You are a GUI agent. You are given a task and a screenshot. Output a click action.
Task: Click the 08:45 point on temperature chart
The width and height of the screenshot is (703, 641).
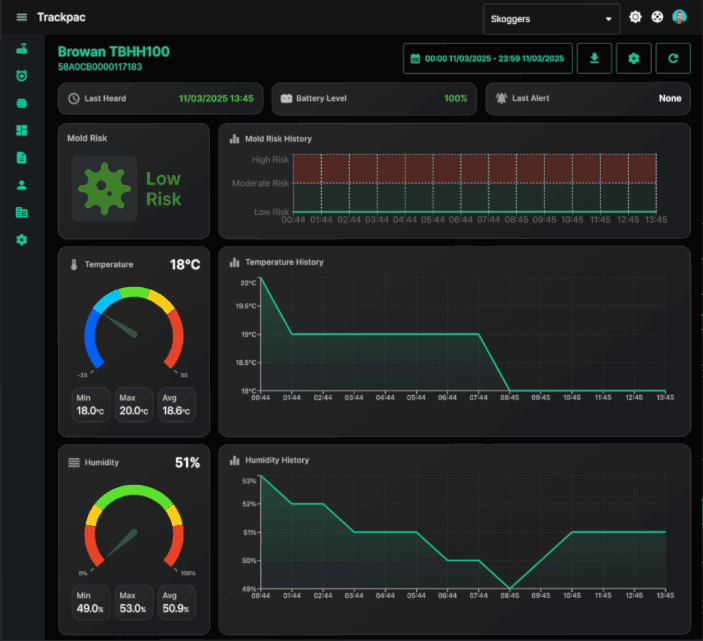point(510,390)
